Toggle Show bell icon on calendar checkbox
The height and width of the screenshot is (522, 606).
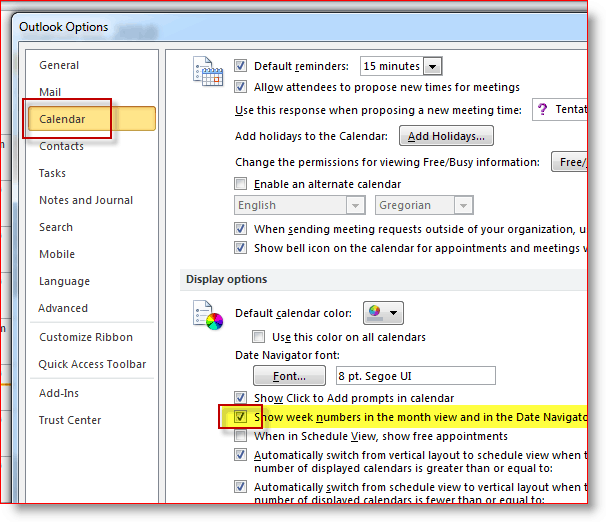[240, 247]
